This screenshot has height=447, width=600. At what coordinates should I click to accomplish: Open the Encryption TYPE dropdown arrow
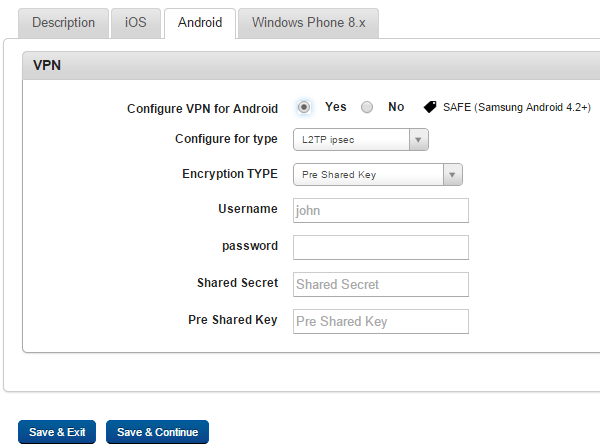[x=452, y=175]
